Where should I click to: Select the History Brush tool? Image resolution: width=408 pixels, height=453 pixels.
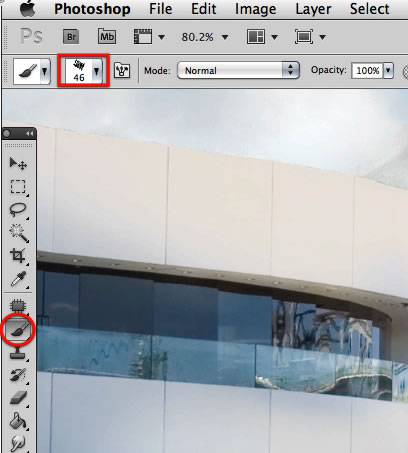[18, 375]
